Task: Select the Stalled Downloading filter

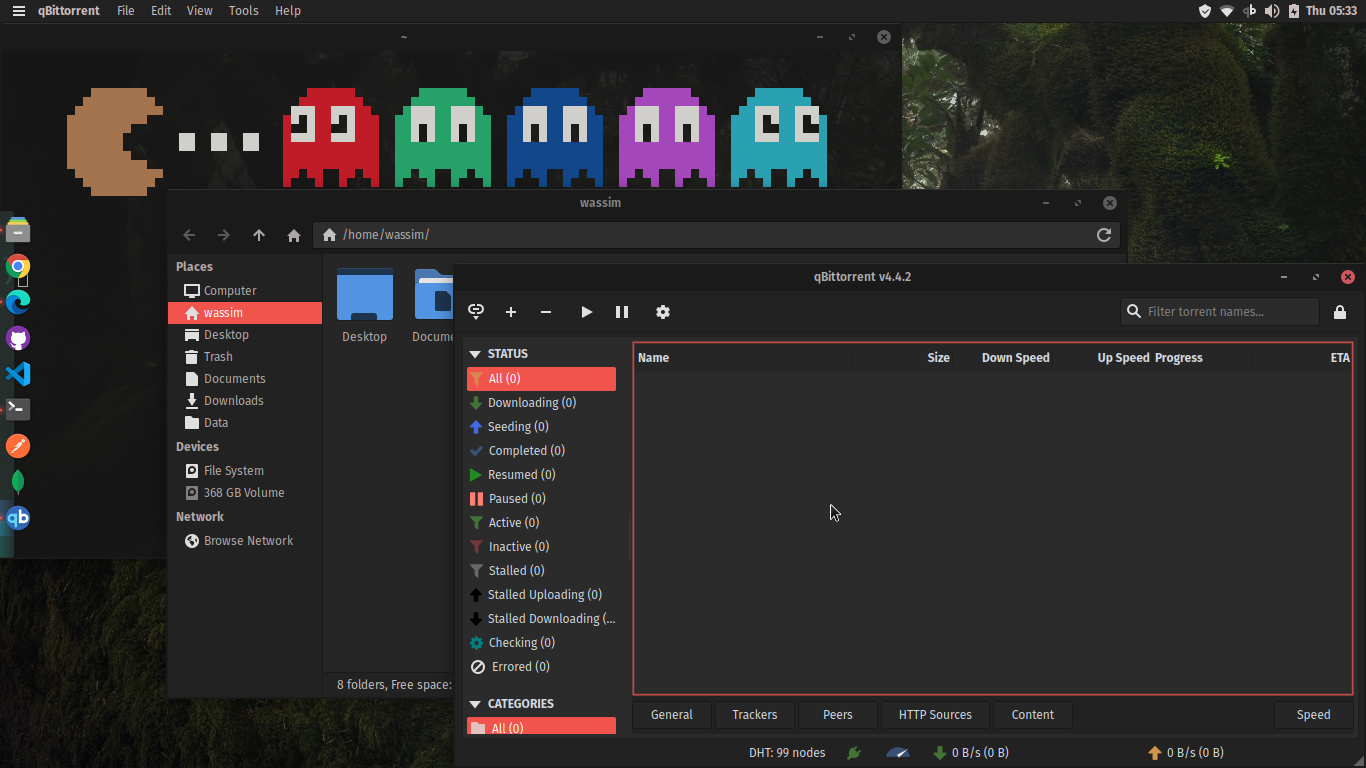Action: (x=541, y=619)
